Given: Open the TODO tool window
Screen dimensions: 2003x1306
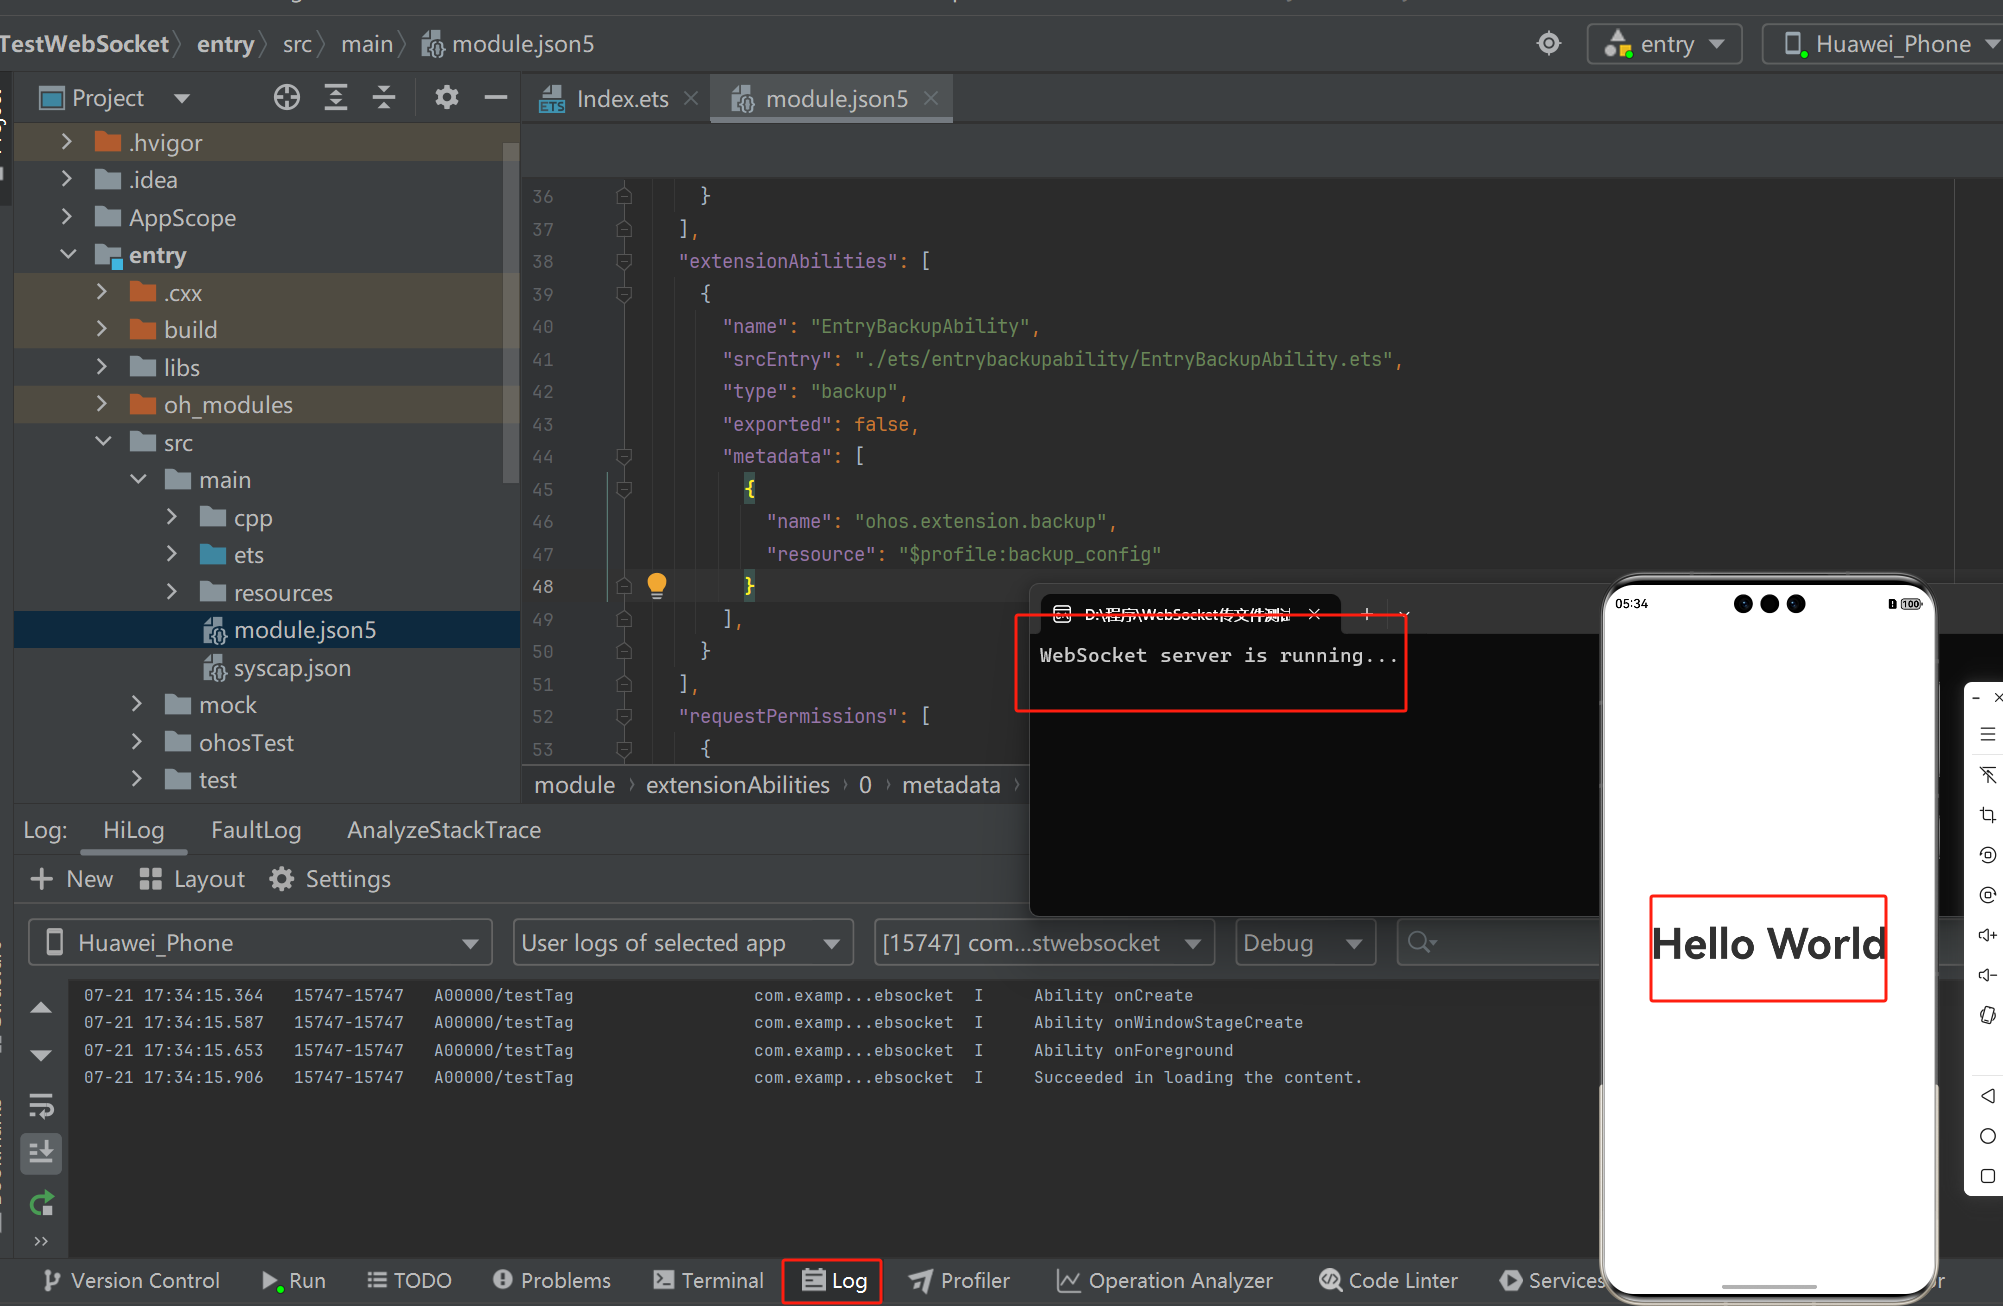Looking at the screenshot, I should point(409,1280).
